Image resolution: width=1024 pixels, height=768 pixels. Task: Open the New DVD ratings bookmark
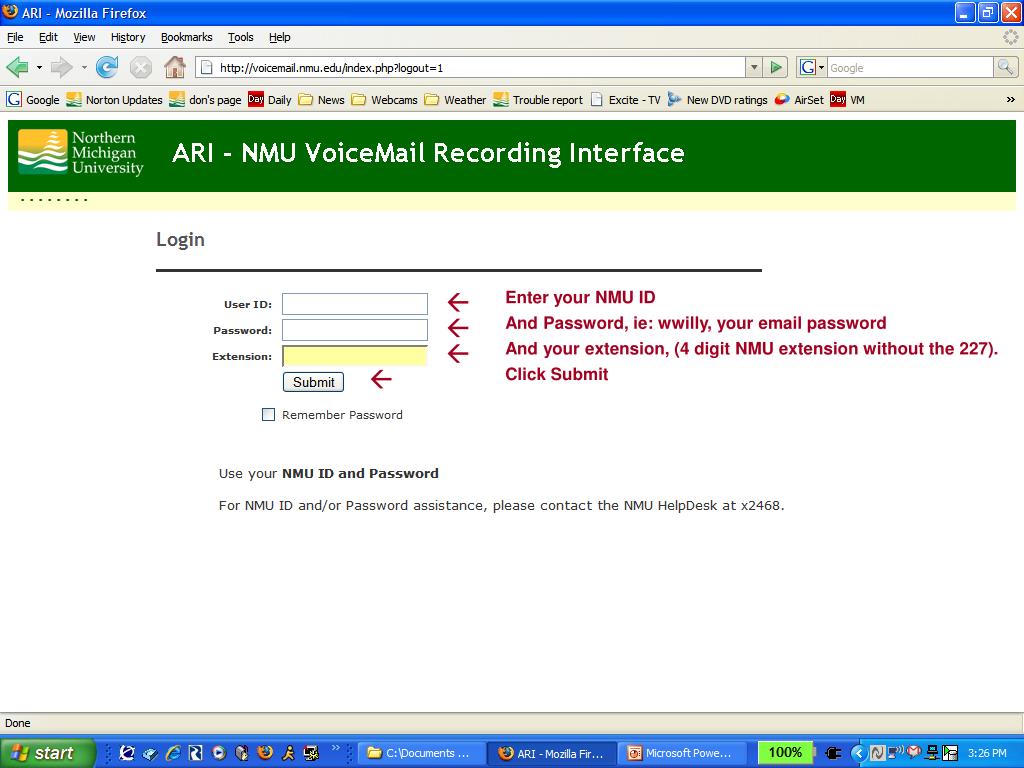[x=718, y=100]
